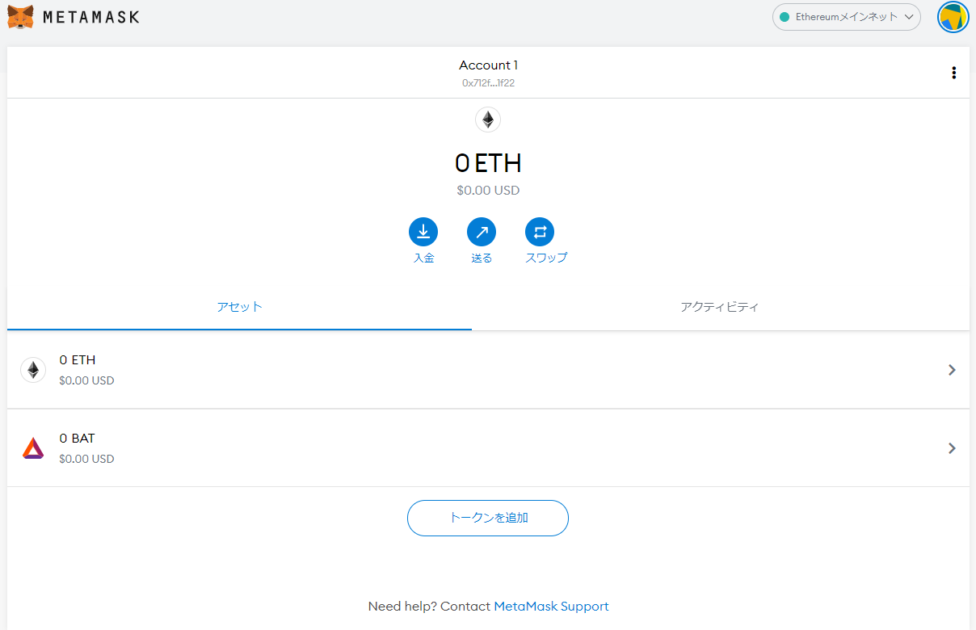Screen dimensions: 976x630
Task: Click the $0.00 USD value under BAT
Action: [87, 459]
